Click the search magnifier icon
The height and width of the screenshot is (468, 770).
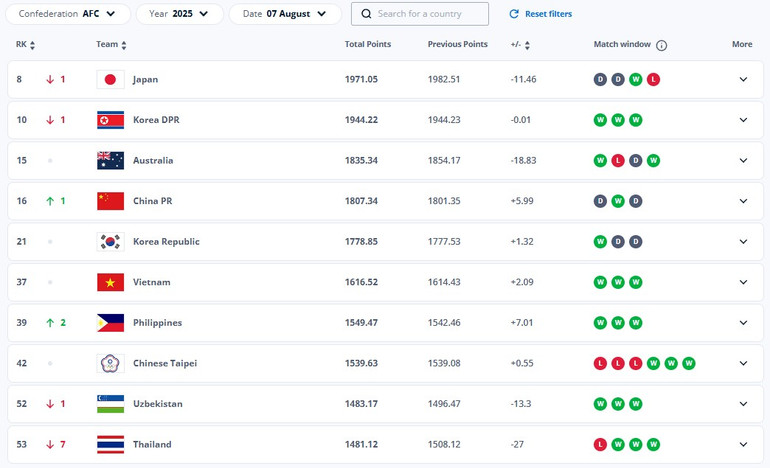tap(367, 14)
